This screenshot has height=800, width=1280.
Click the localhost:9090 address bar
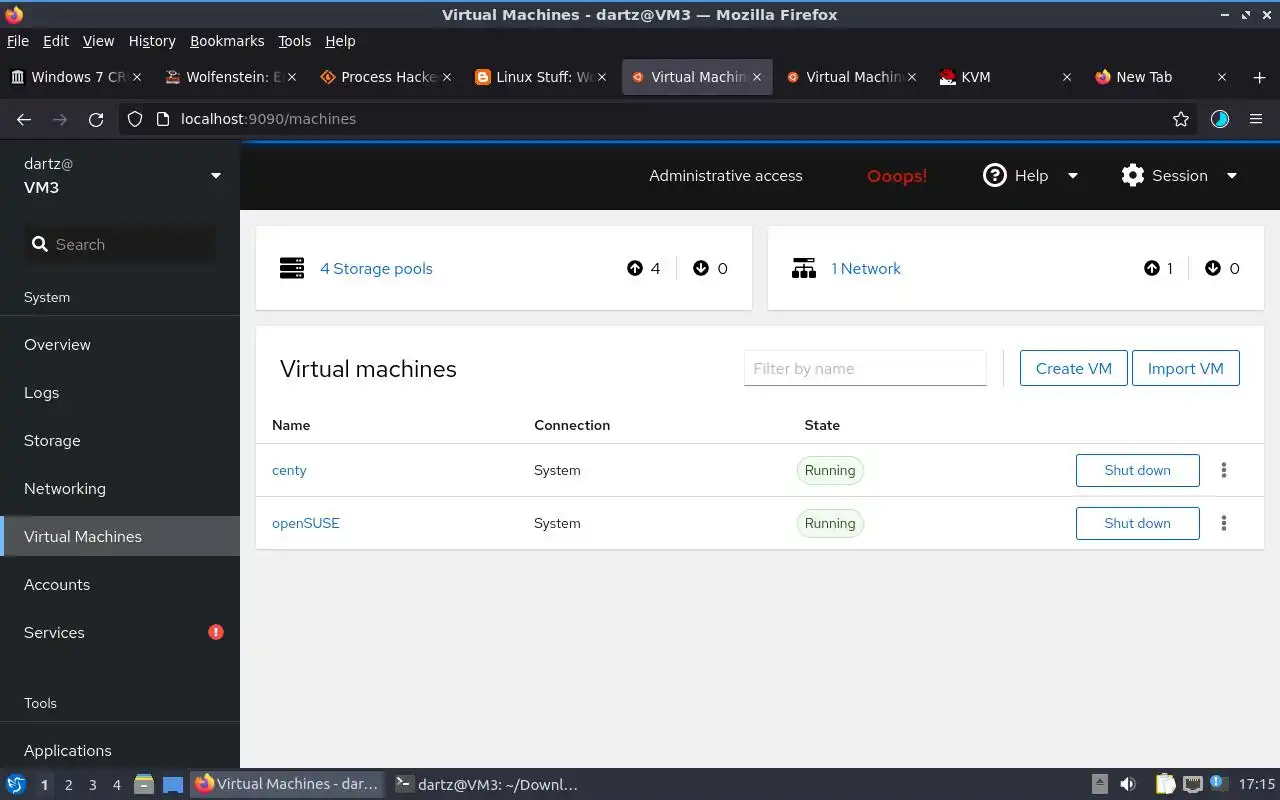(660, 119)
